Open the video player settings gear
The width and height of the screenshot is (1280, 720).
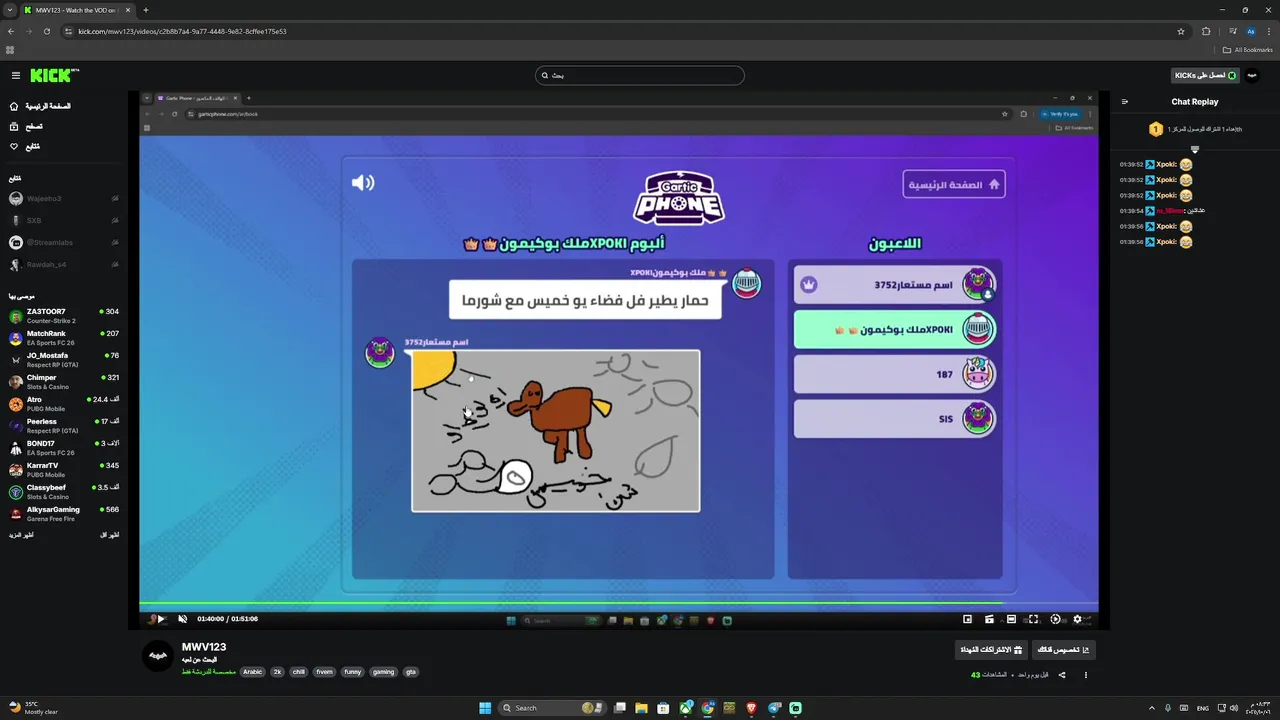pos(1077,619)
